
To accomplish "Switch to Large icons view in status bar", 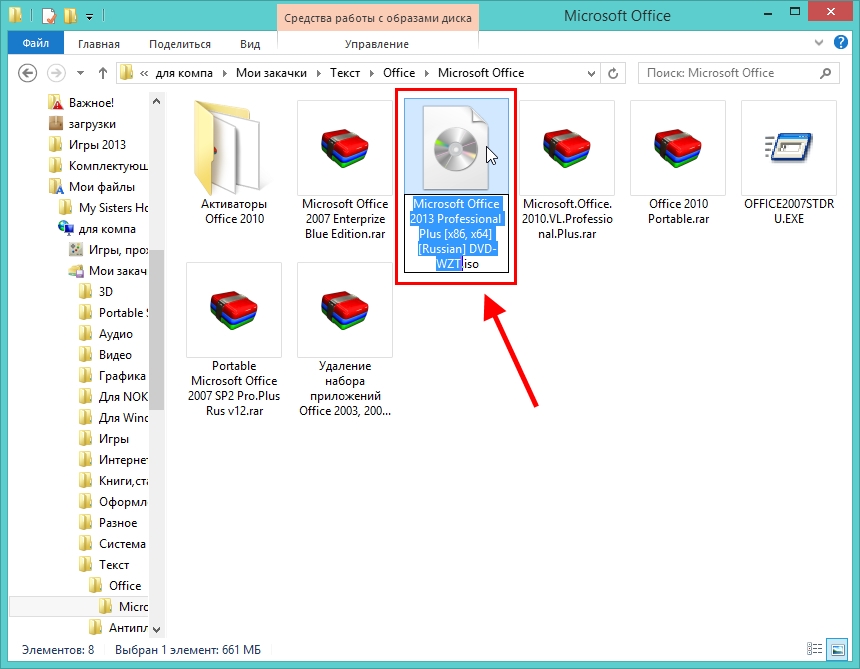I will click(838, 650).
